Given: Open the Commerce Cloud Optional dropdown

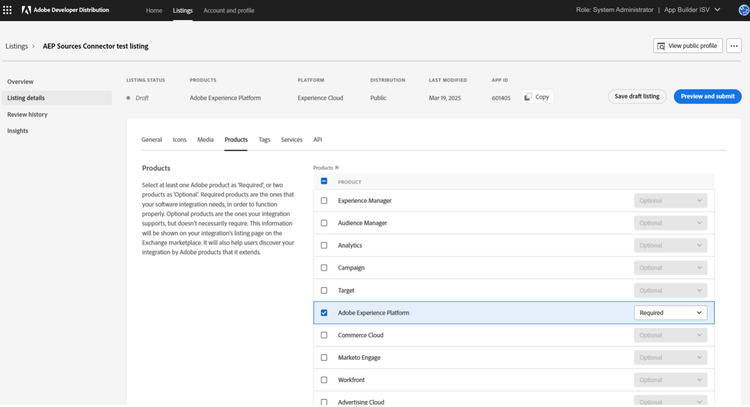Looking at the screenshot, I should pyautogui.click(x=670, y=336).
